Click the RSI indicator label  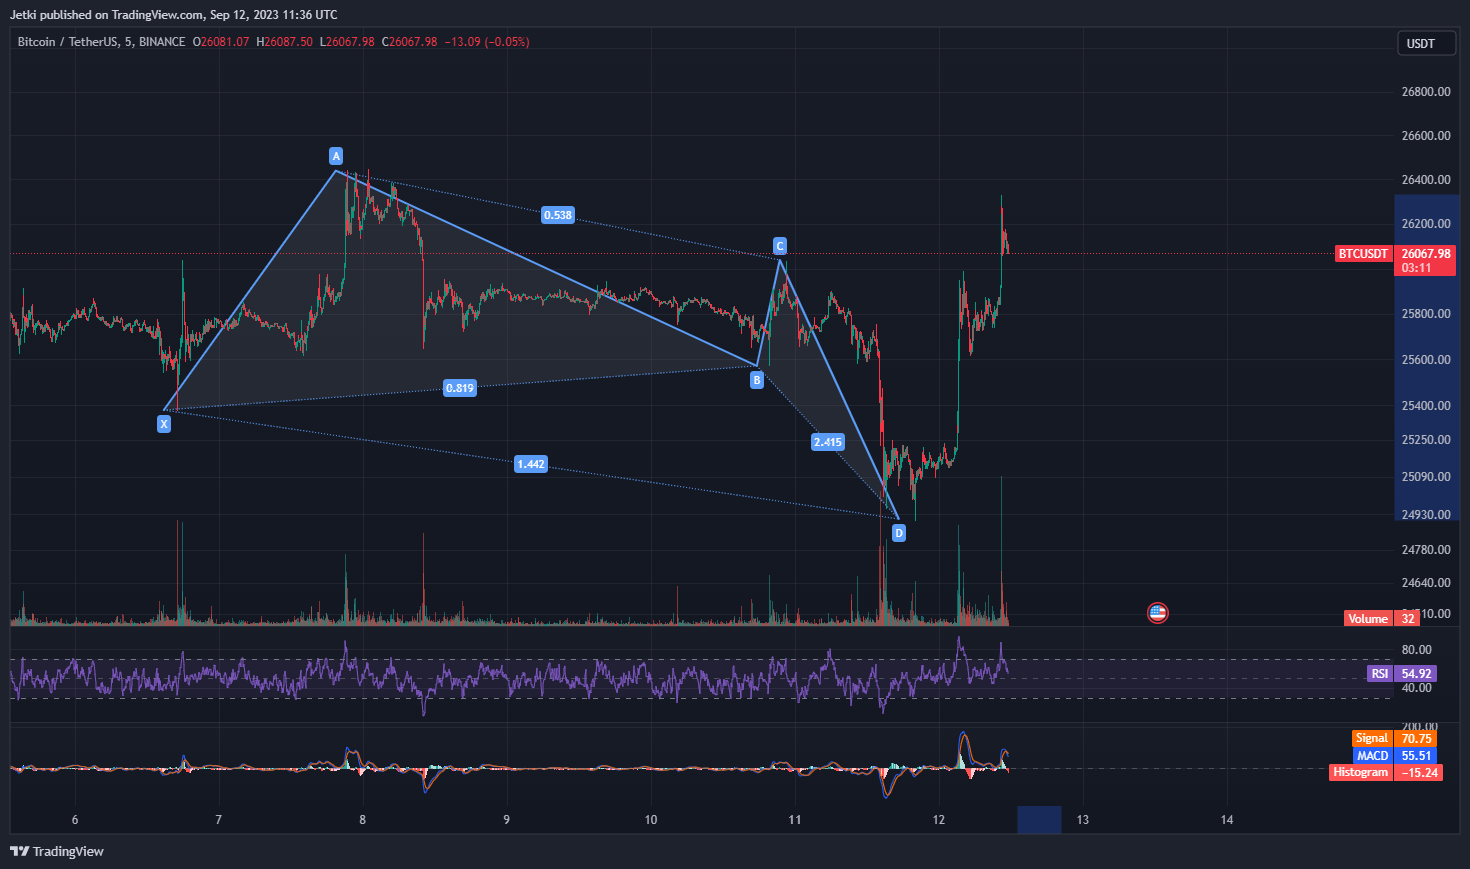1380,674
